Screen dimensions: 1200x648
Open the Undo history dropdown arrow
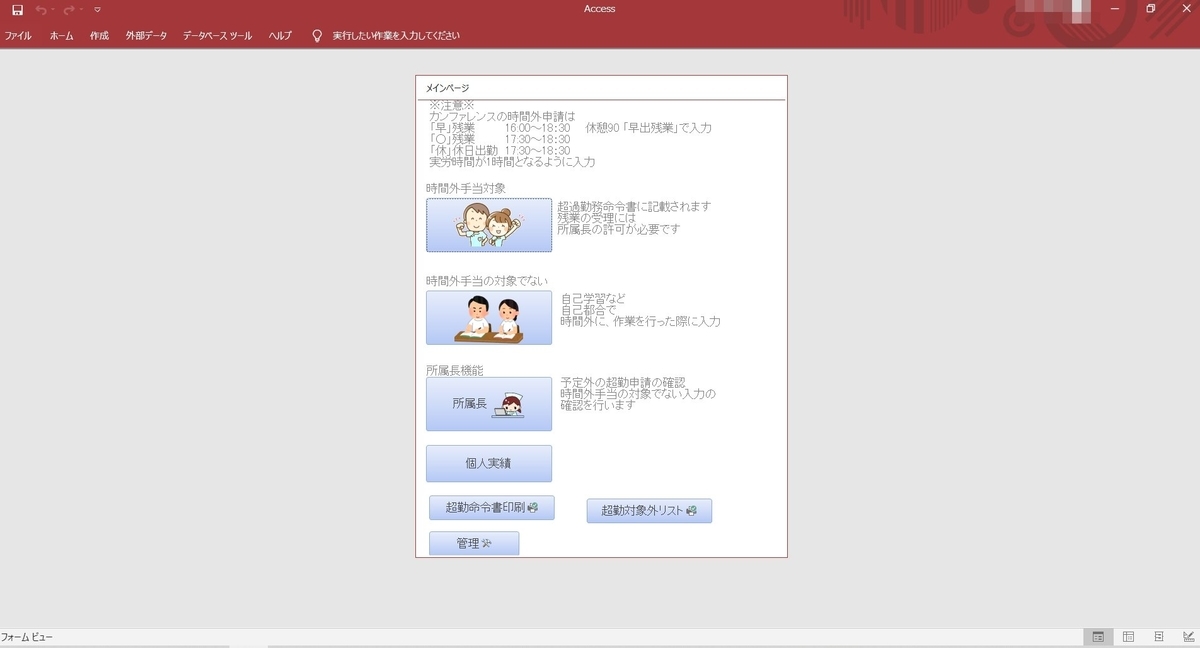point(53,9)
